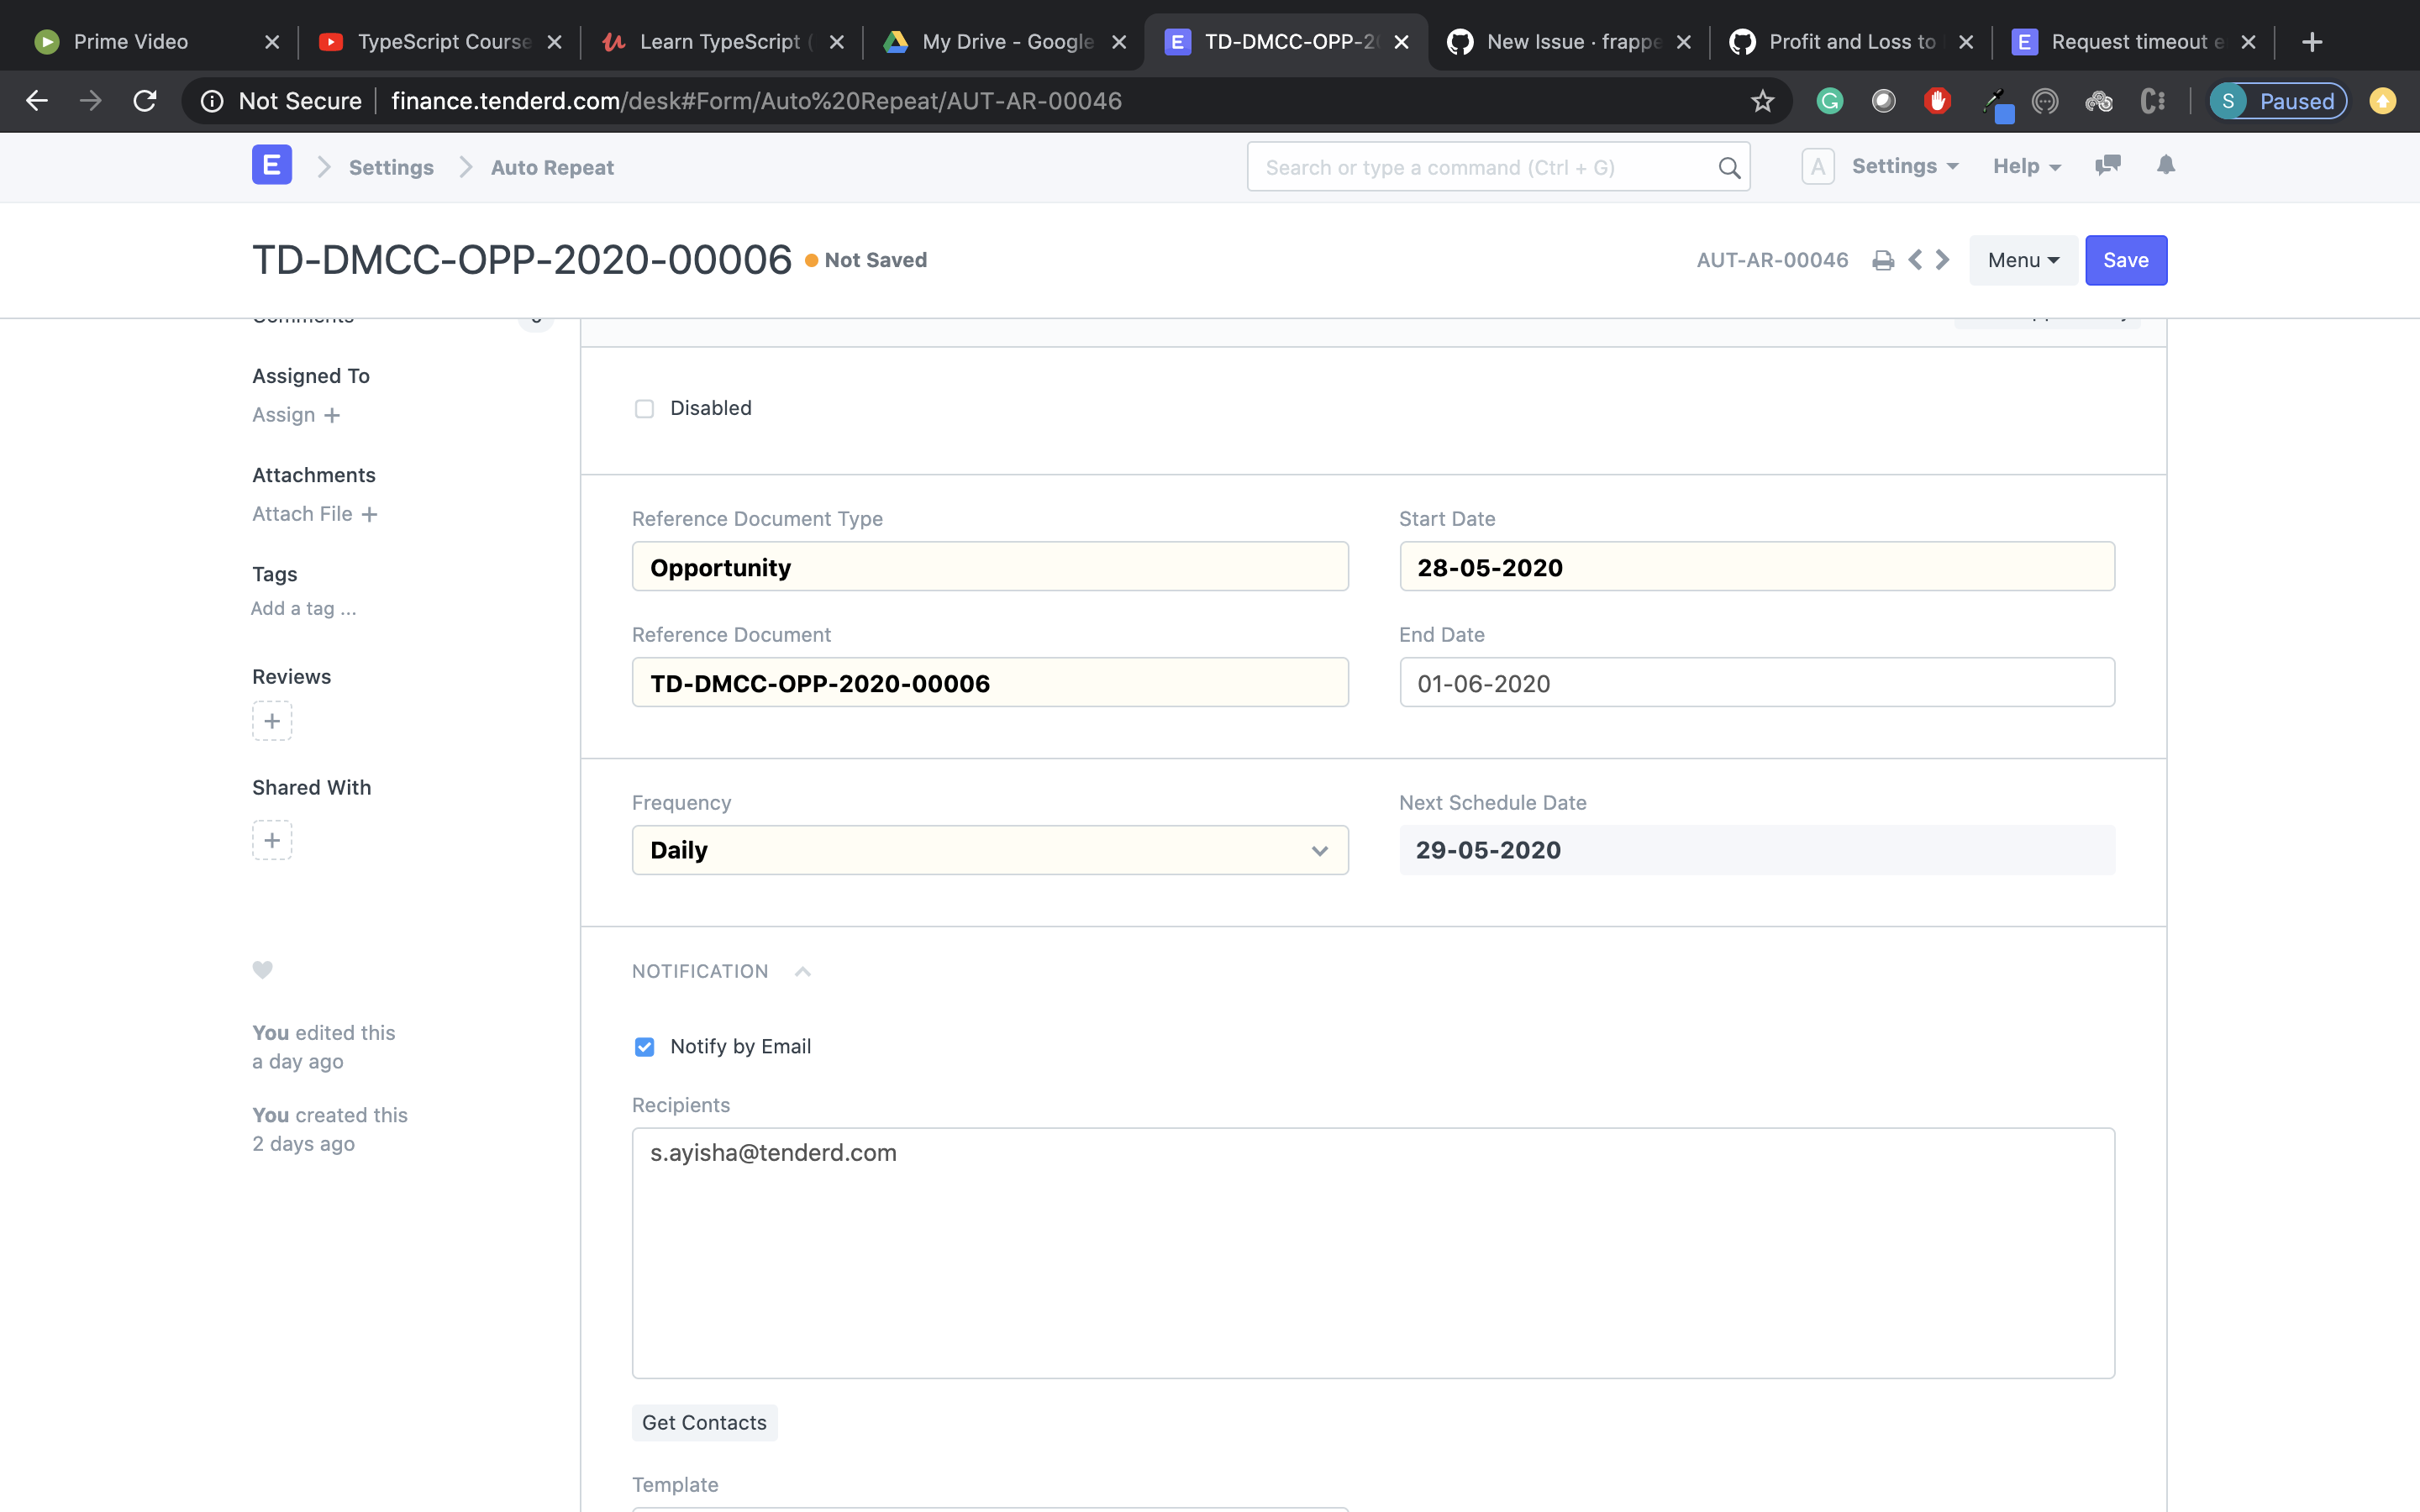Open the AdBlock extension icon

[1938, 101]
